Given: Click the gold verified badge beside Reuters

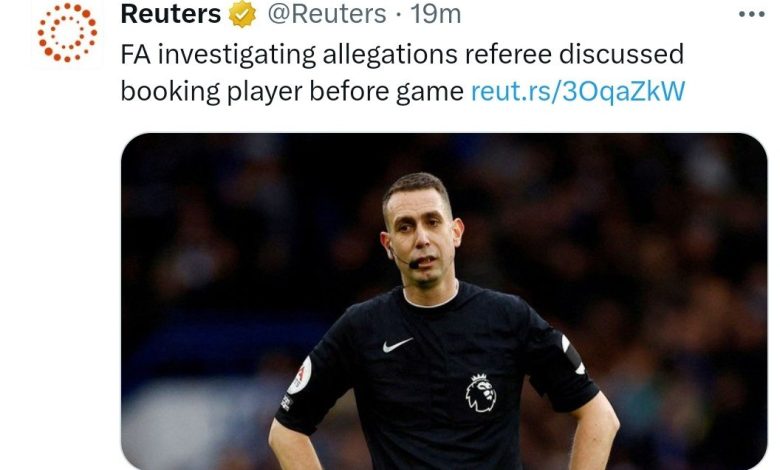Looking at the screenshot, I should [x=242, y=14].
